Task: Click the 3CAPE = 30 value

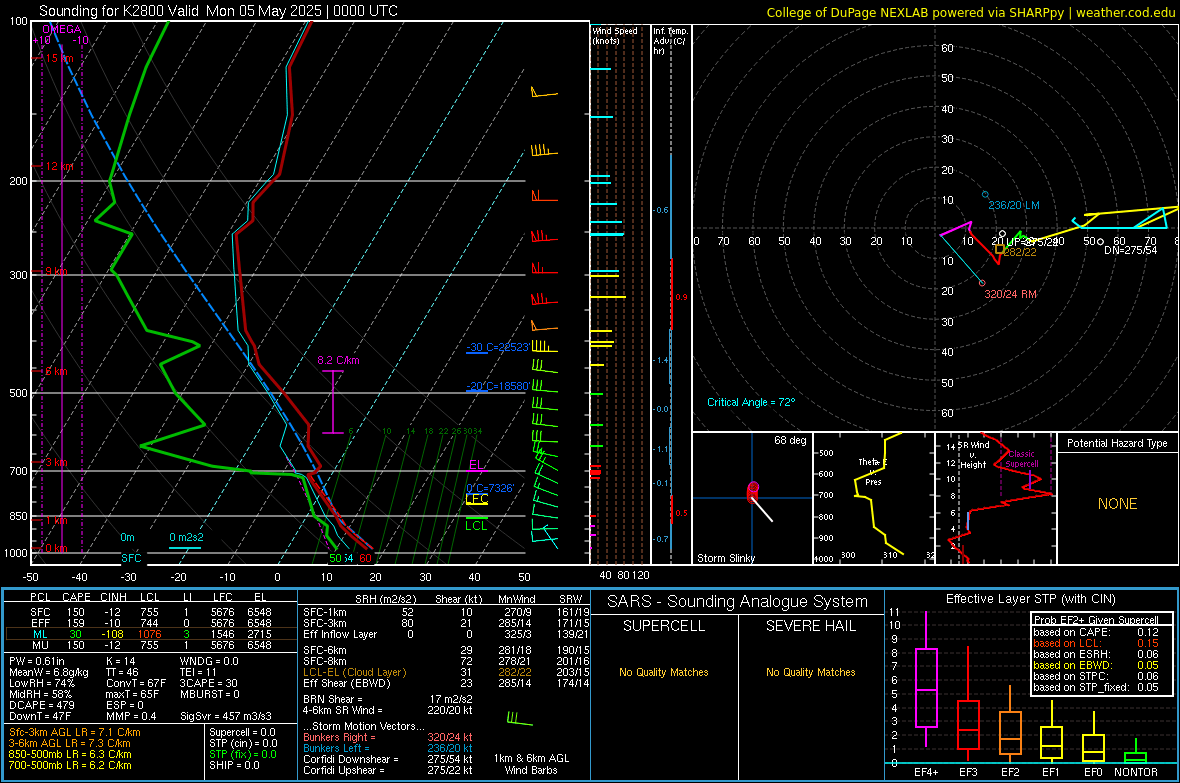Action: tap(208, 684)
